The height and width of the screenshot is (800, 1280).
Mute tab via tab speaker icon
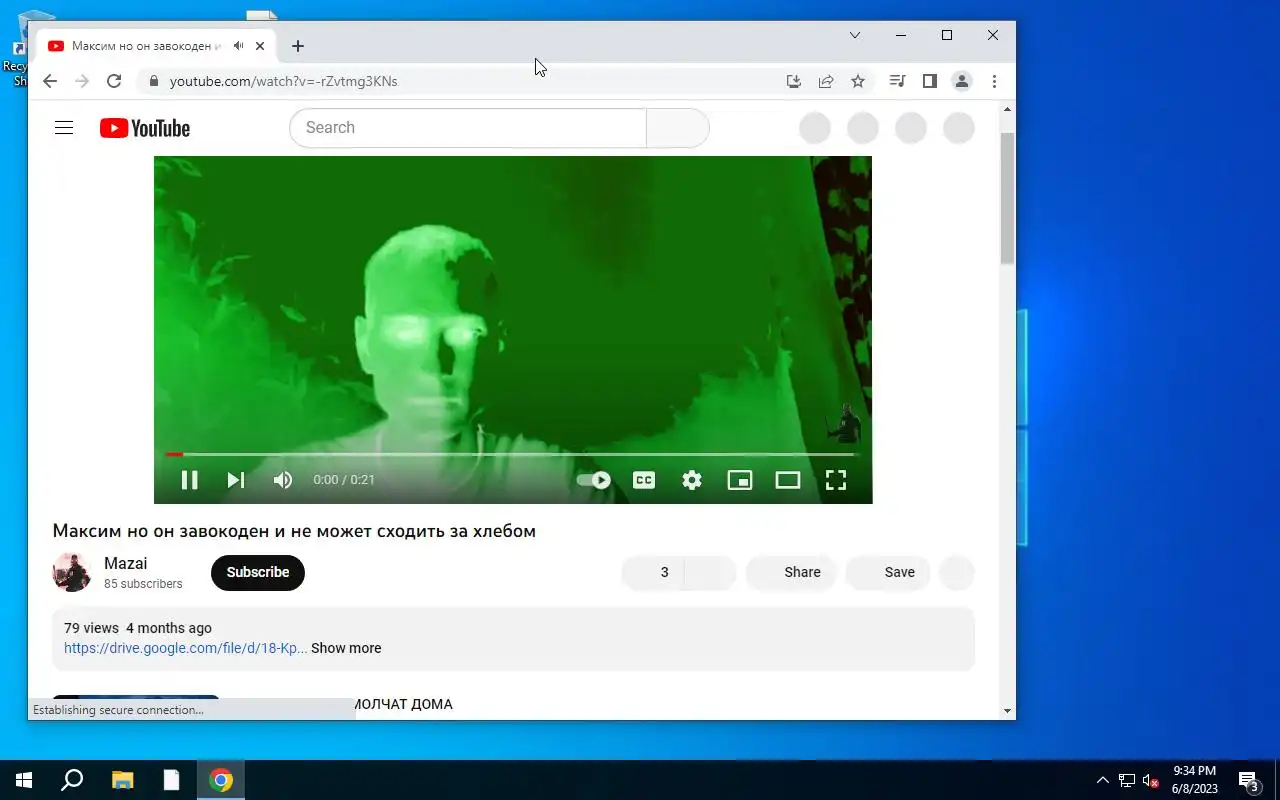pyautogui.click(x=238, y=46)
